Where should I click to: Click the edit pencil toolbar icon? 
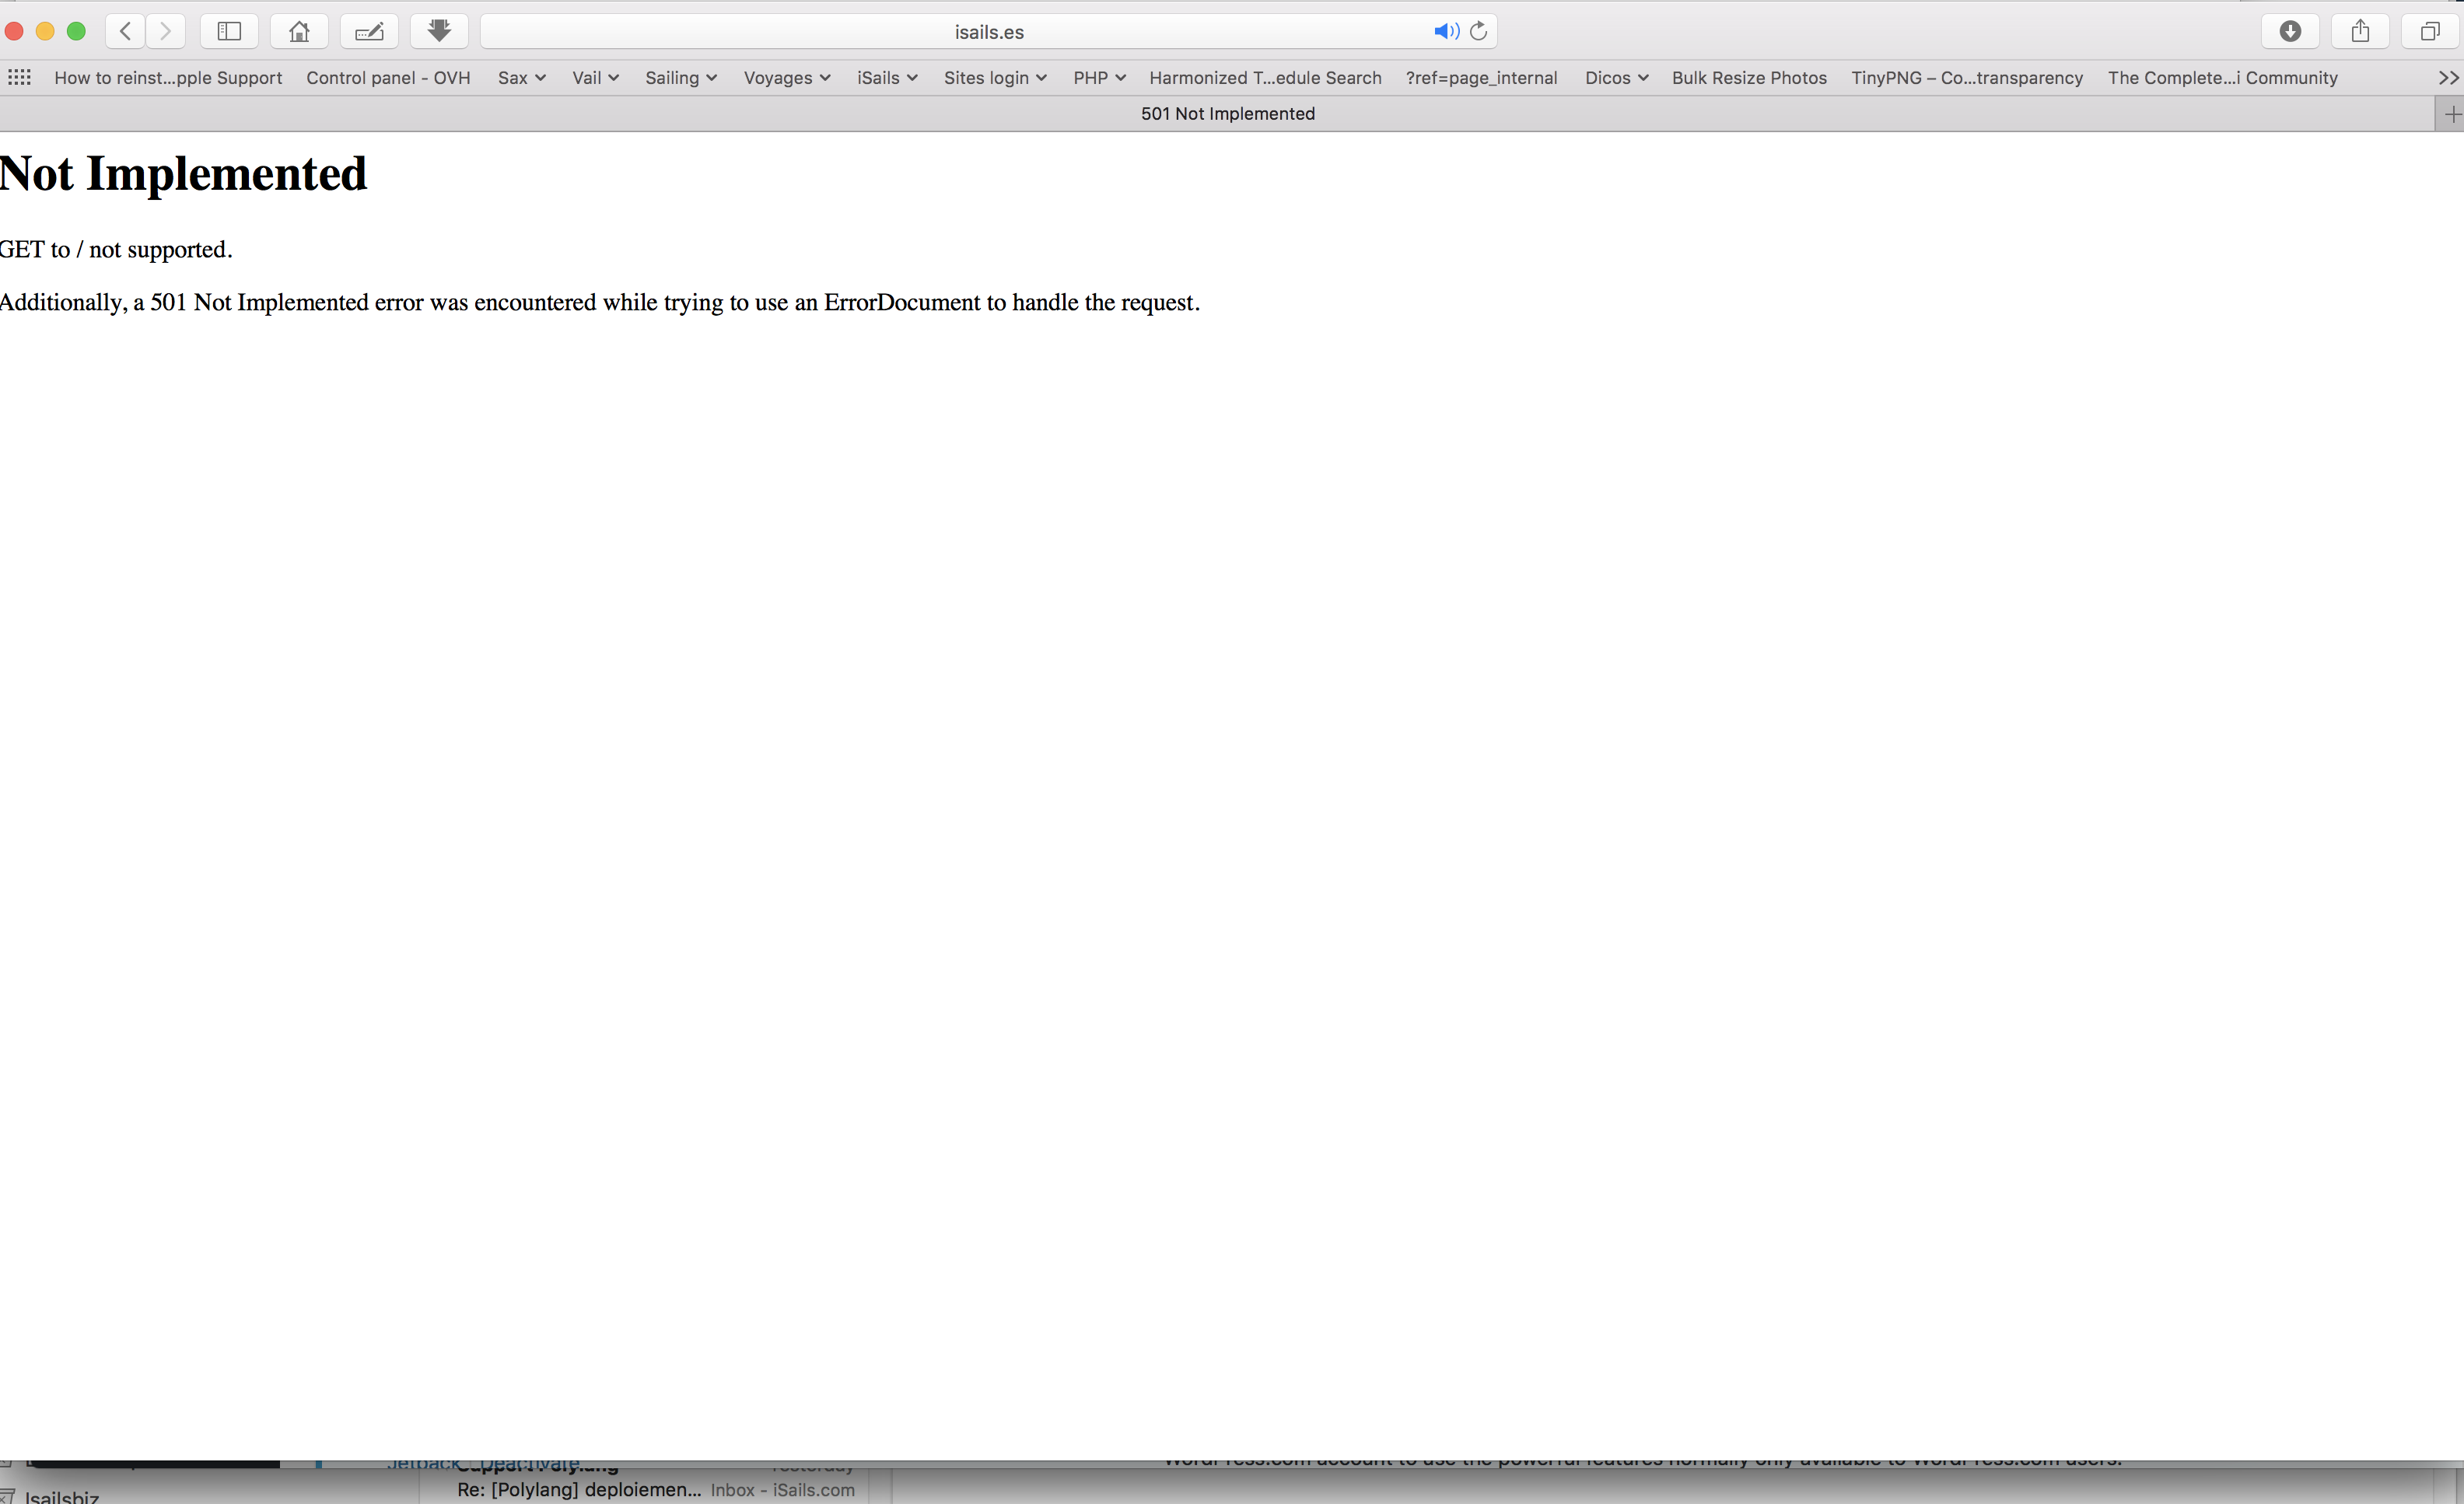tap(369, 32)
